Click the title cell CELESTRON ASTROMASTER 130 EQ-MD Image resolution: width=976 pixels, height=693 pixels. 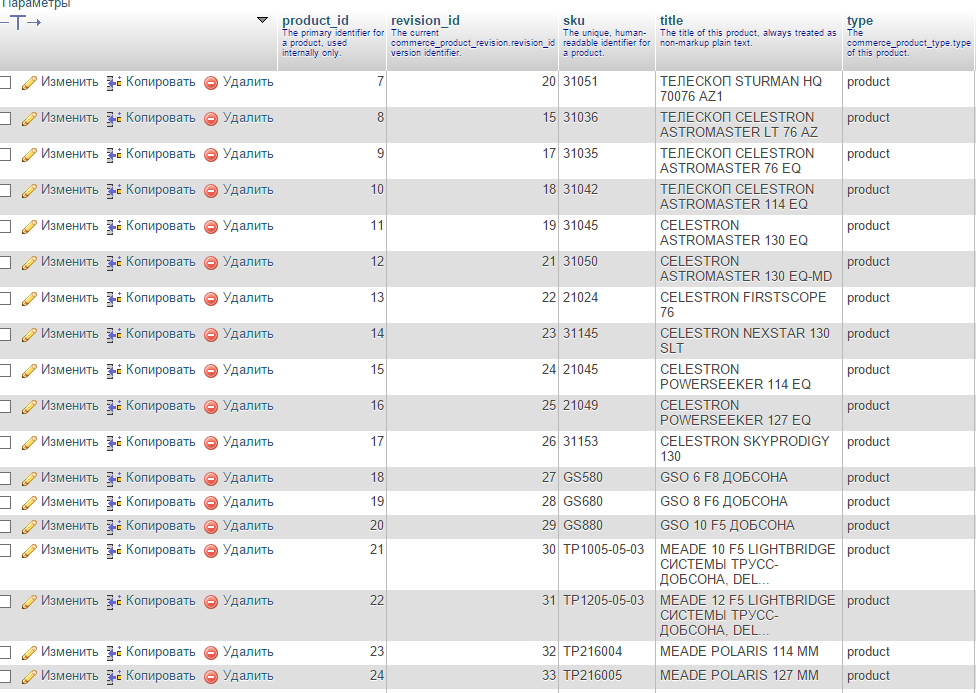tap(746, 269)
